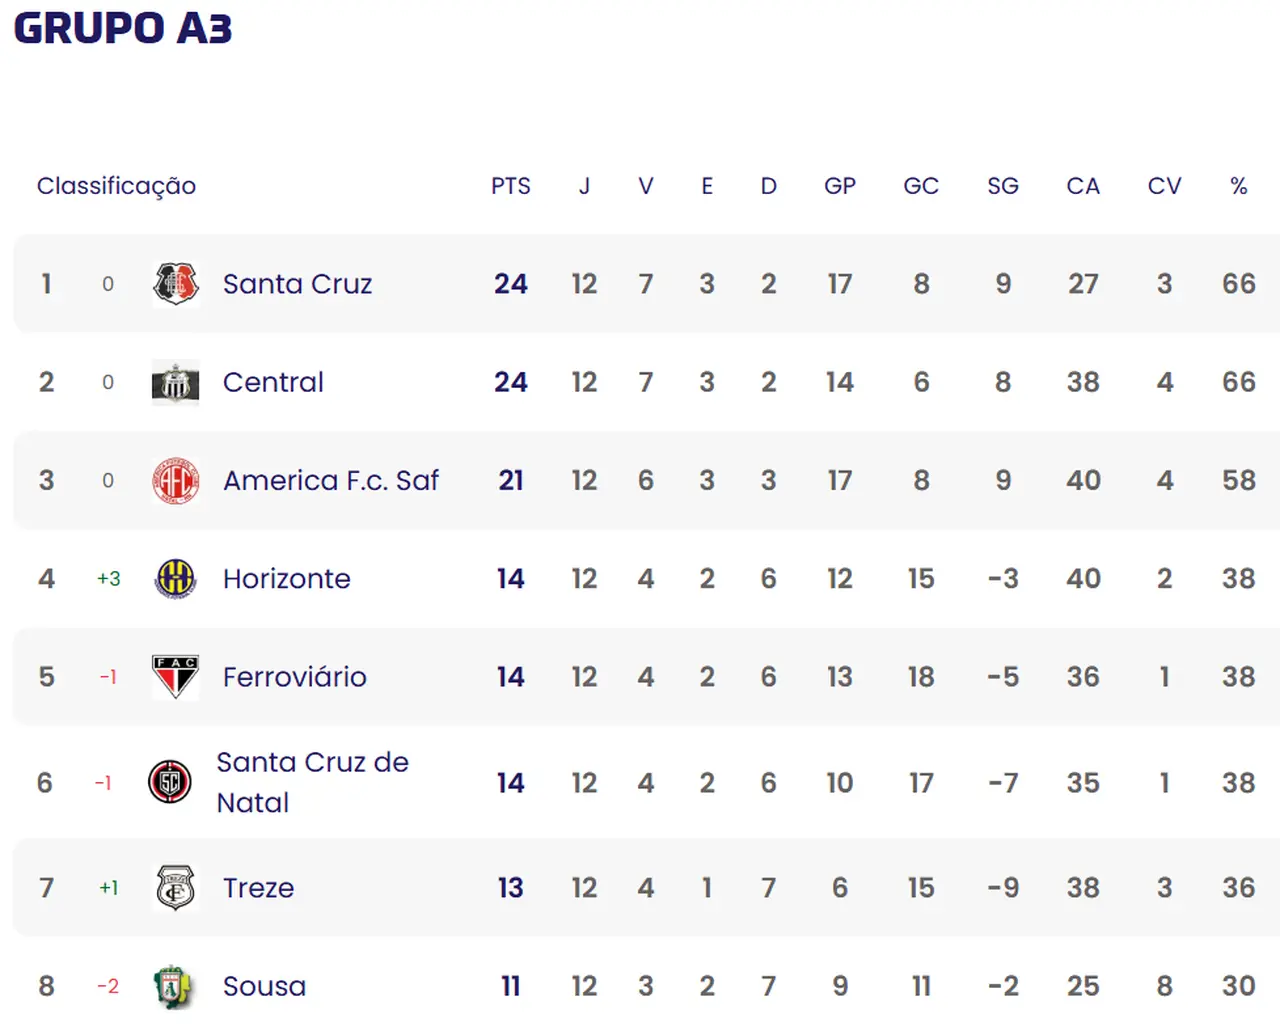Click the SG column header
Screen dimensions: 1280x1035
point(1002,186)
